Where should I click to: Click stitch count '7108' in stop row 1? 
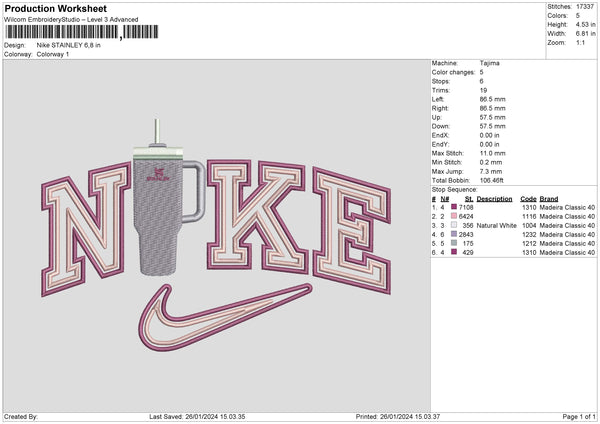(466, 207)
